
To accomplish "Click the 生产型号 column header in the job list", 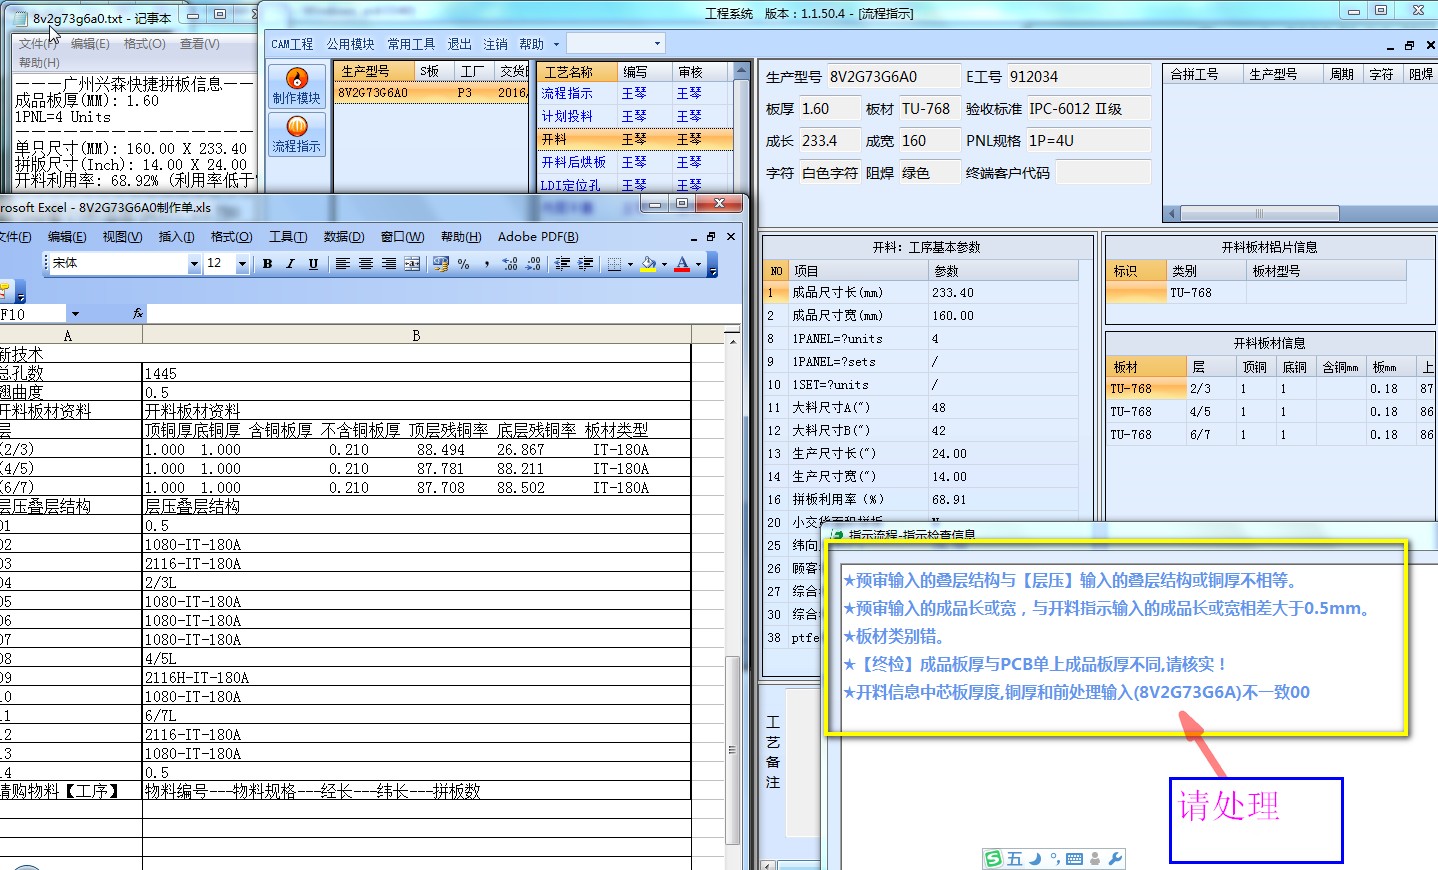I will click(x=375, y=72).
